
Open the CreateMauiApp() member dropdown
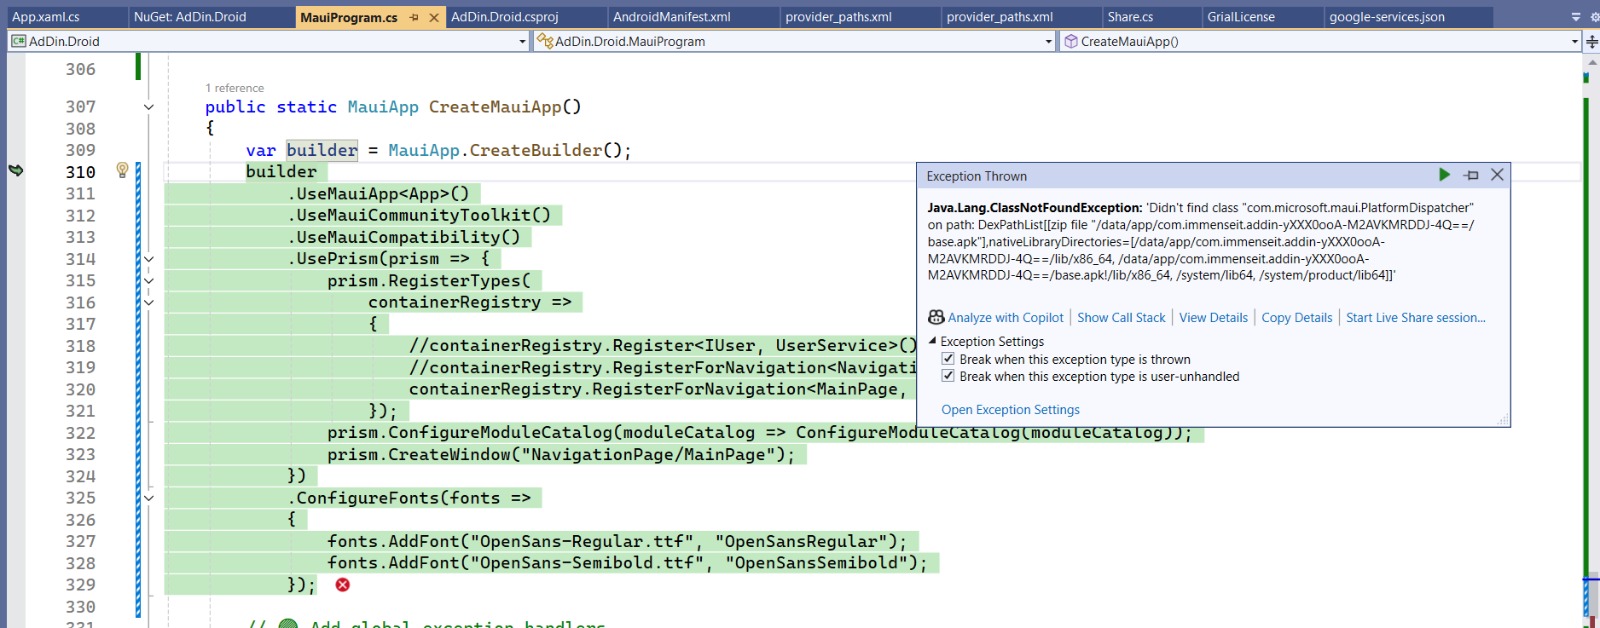click(1574, 41)
